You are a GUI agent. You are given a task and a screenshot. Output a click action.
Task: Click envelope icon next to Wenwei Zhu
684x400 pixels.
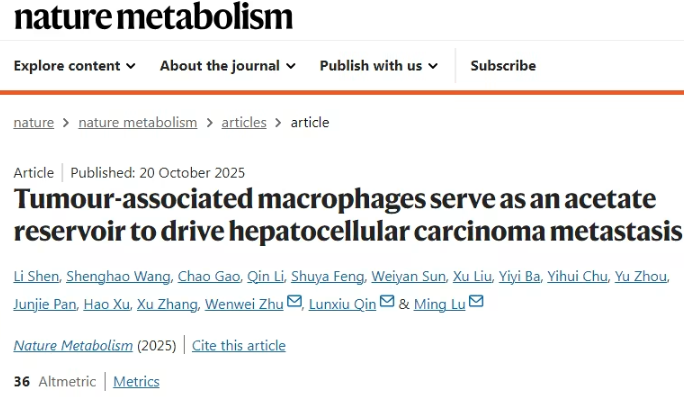coord(294,301)
